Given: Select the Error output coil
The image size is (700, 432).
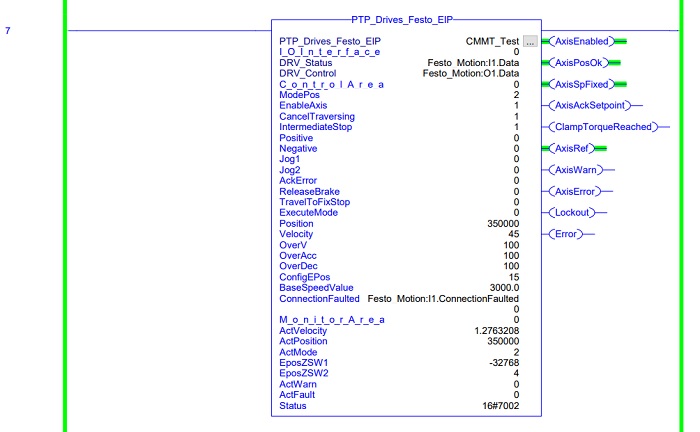Looking at the screenshot, I should tap(566, 234).
